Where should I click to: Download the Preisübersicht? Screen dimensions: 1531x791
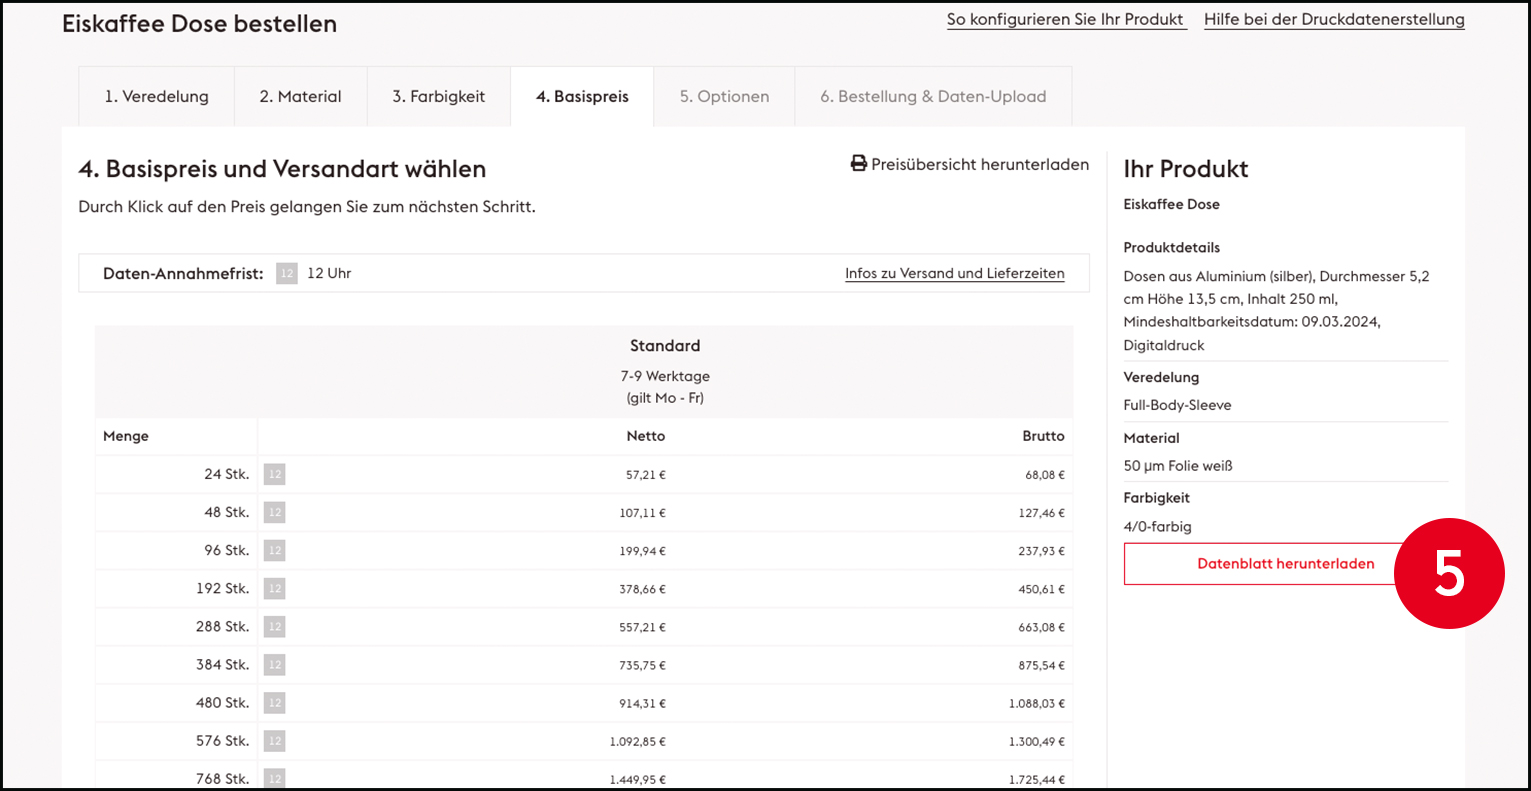[x=970, y=164]
